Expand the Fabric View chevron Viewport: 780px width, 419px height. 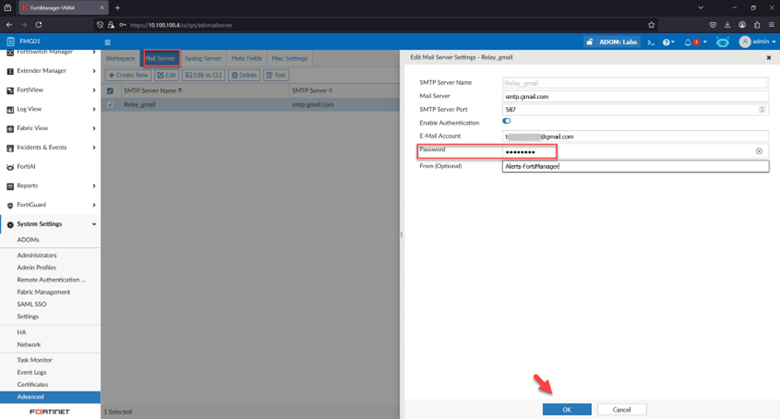(x=94, y=128)
